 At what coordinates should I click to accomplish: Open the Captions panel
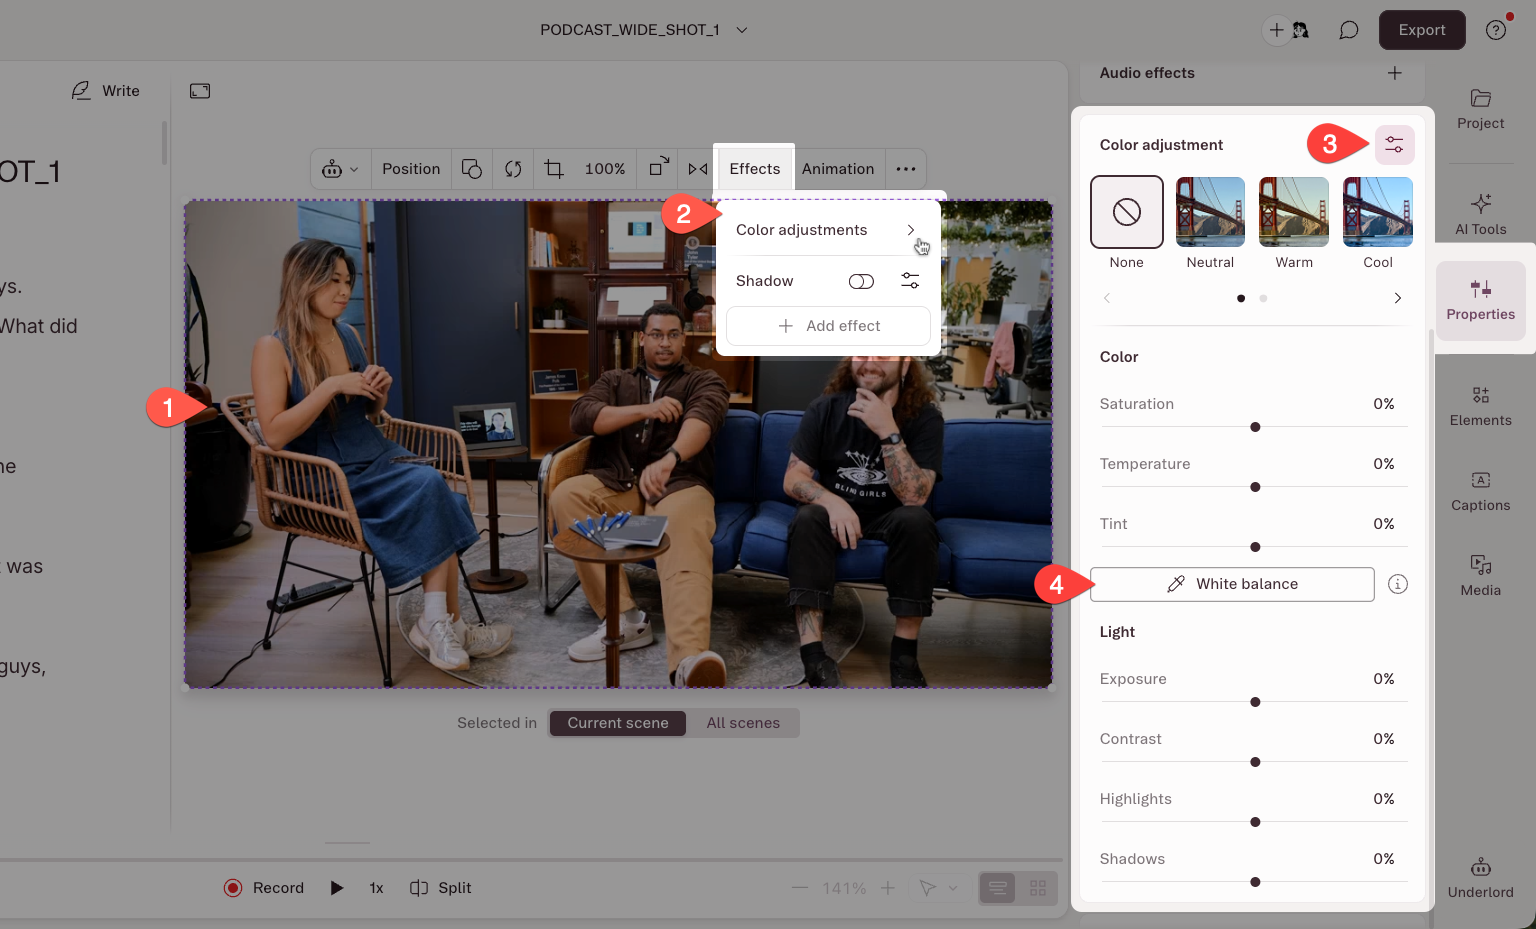pyautogui.click(x=1480, y=491)
